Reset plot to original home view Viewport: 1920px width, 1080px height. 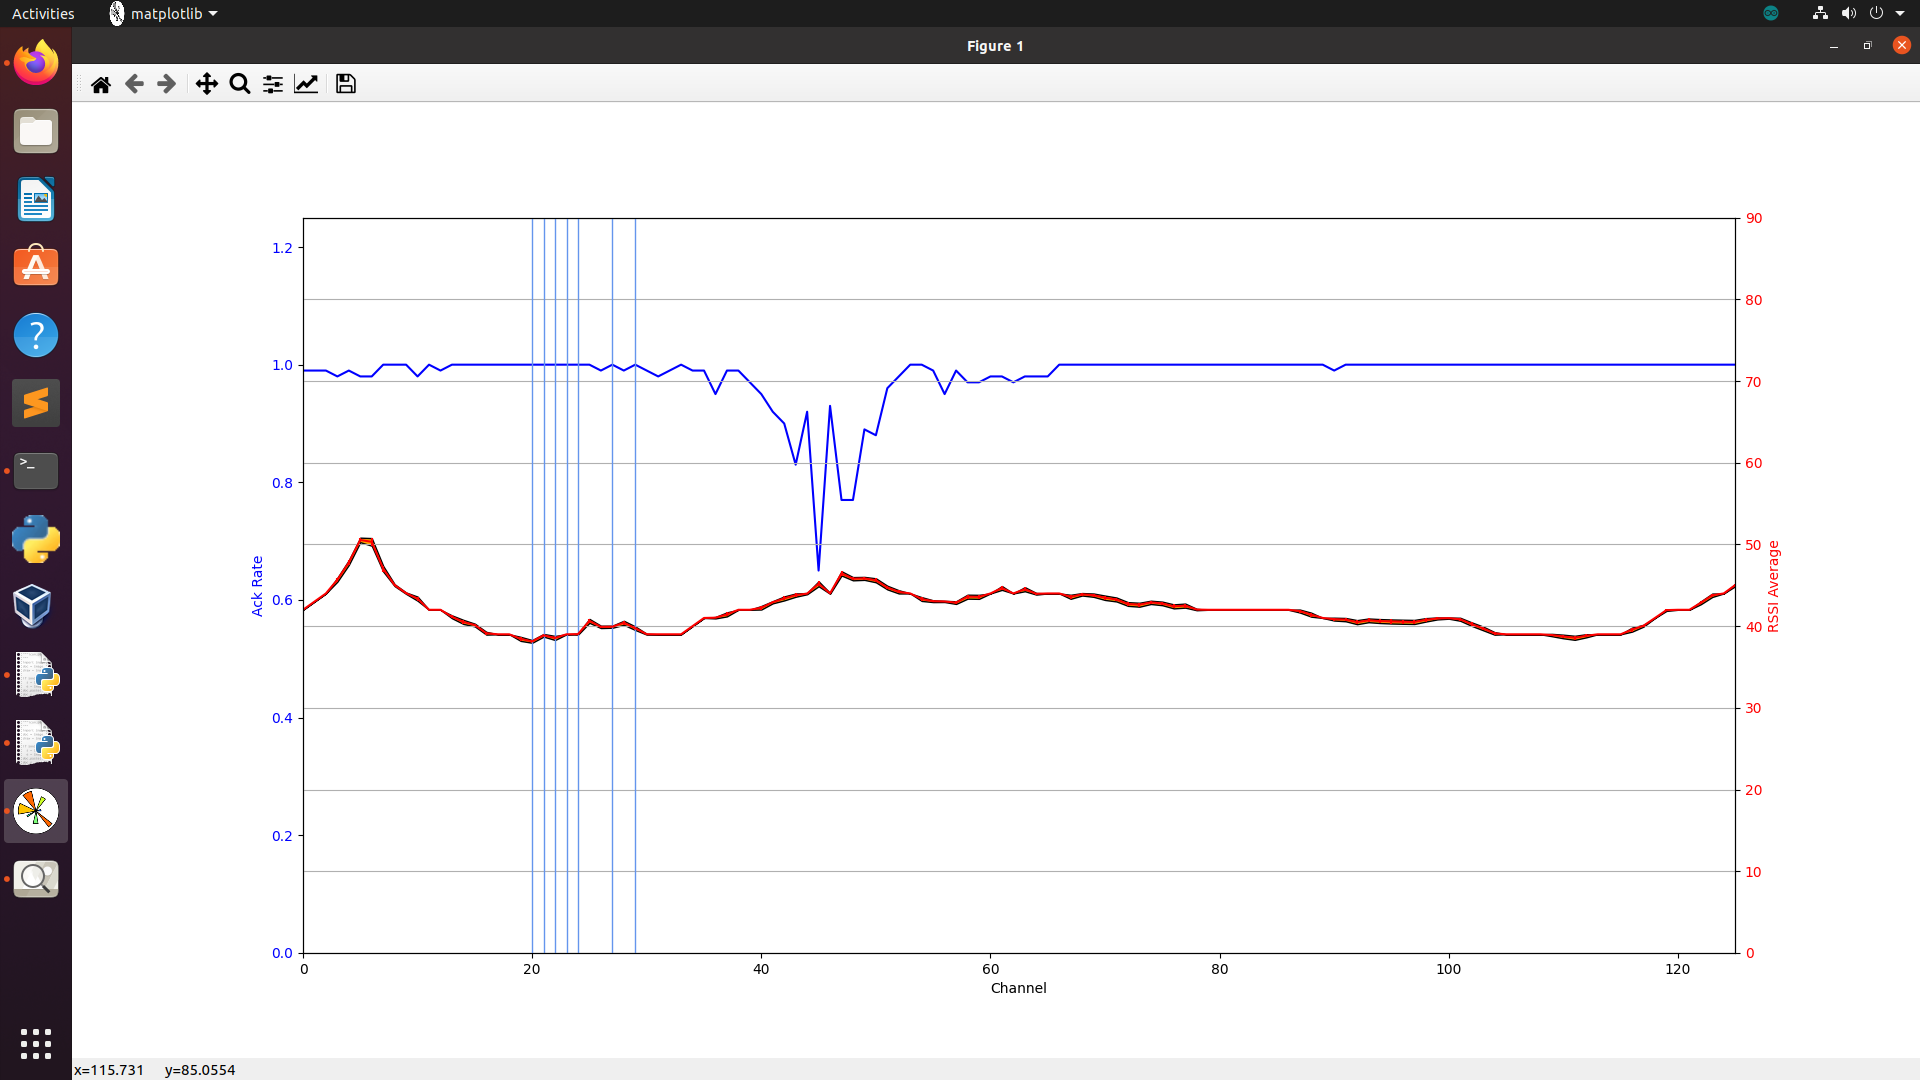pos(101,84)
